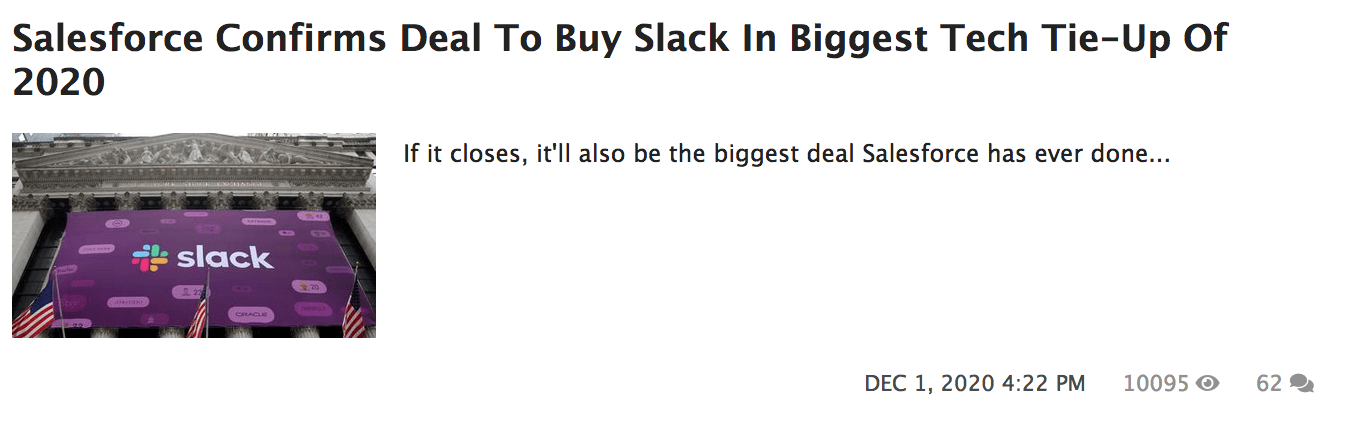The height and width of the screenshot is (442, 1368).
Task: Open comments via speech bubbles icon
Action: (x=1301, y=383)
